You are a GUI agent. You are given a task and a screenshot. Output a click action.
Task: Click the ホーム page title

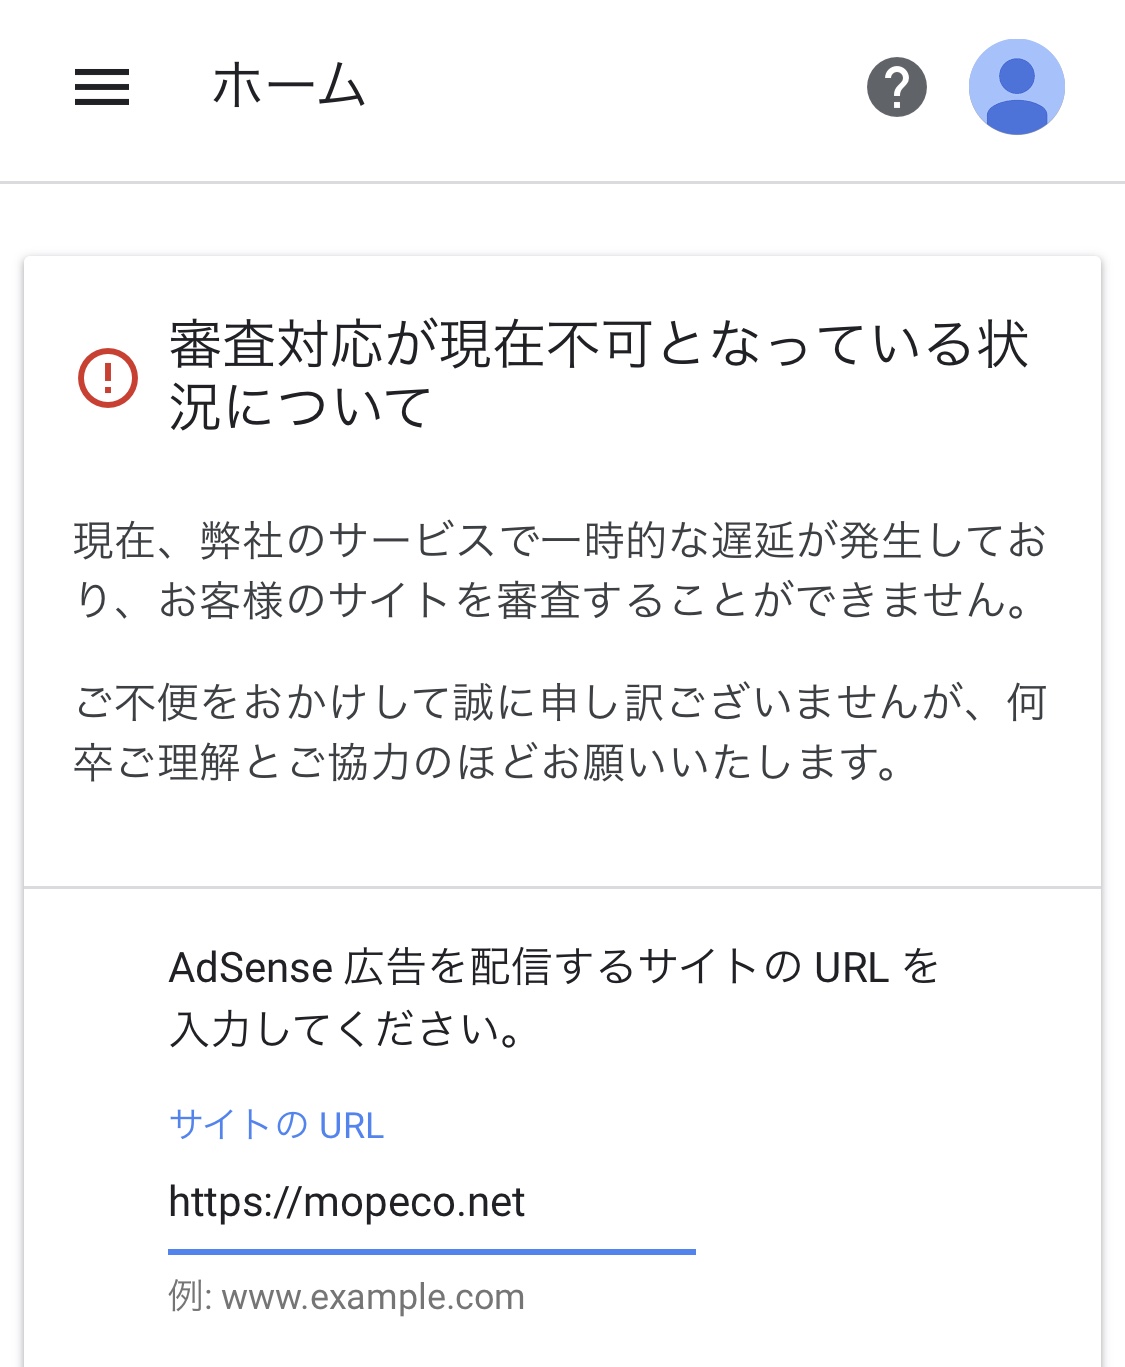(289, 85)
